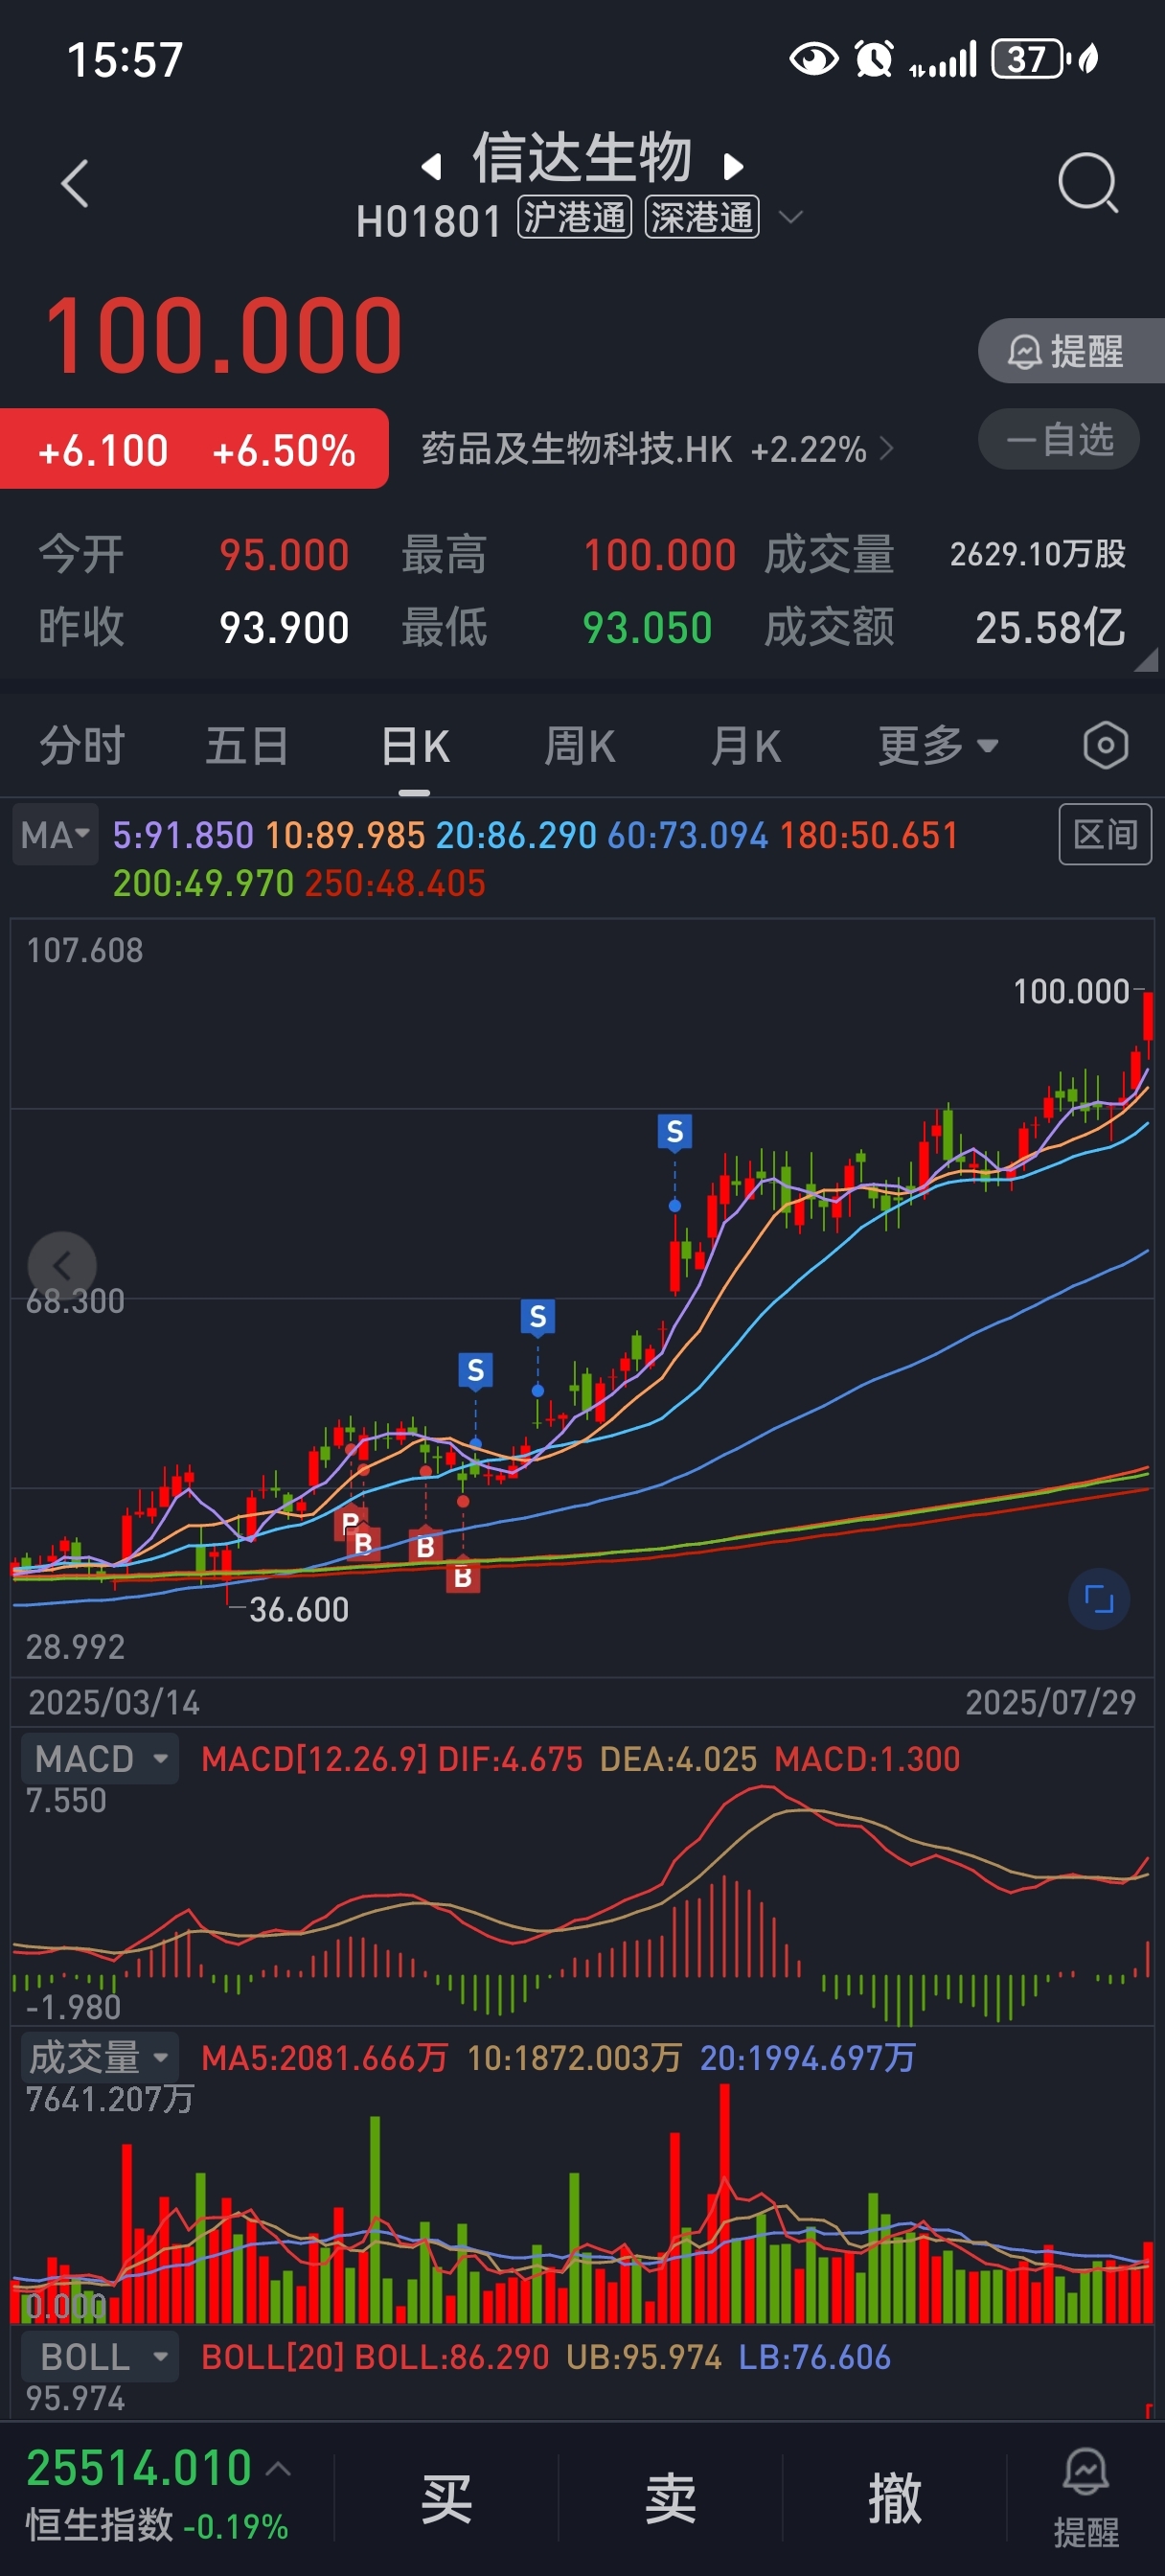Switch to 月K chart tab
This screenshot has width=1165, height=2576.
[x=745, y=746]
